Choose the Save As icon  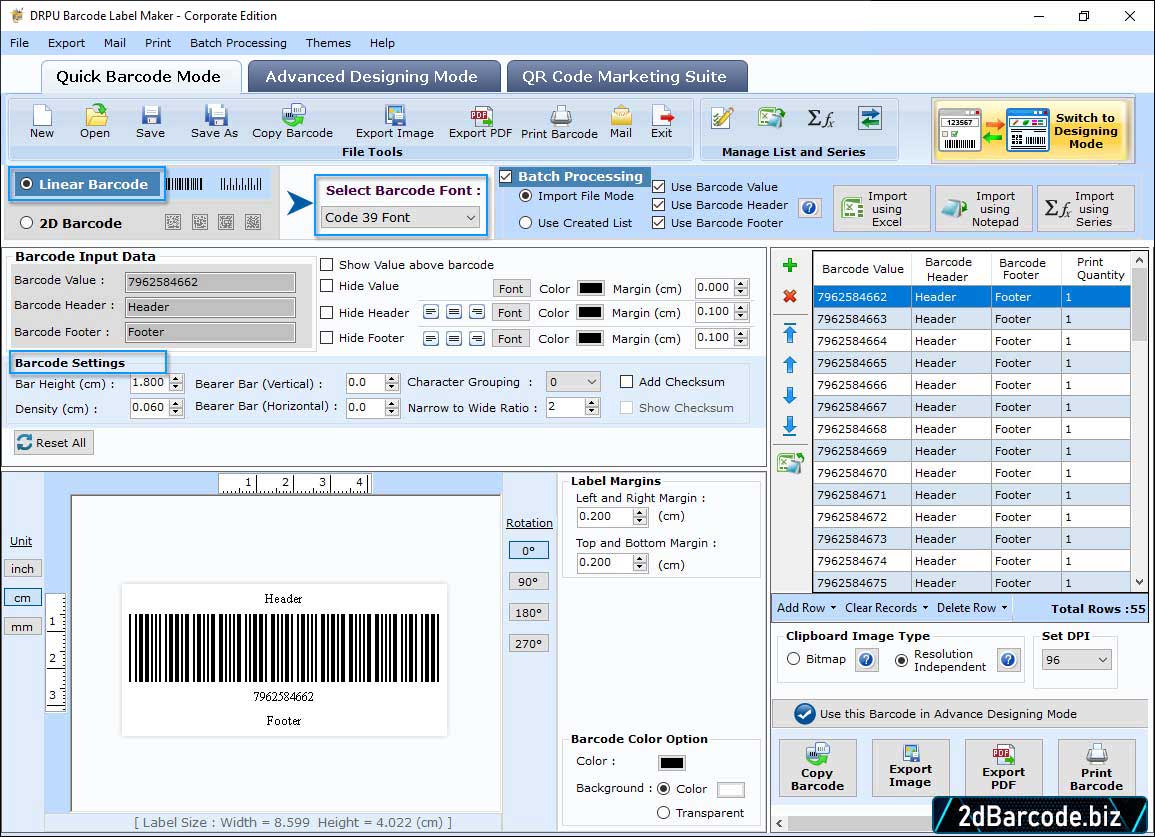coord(214,122)
